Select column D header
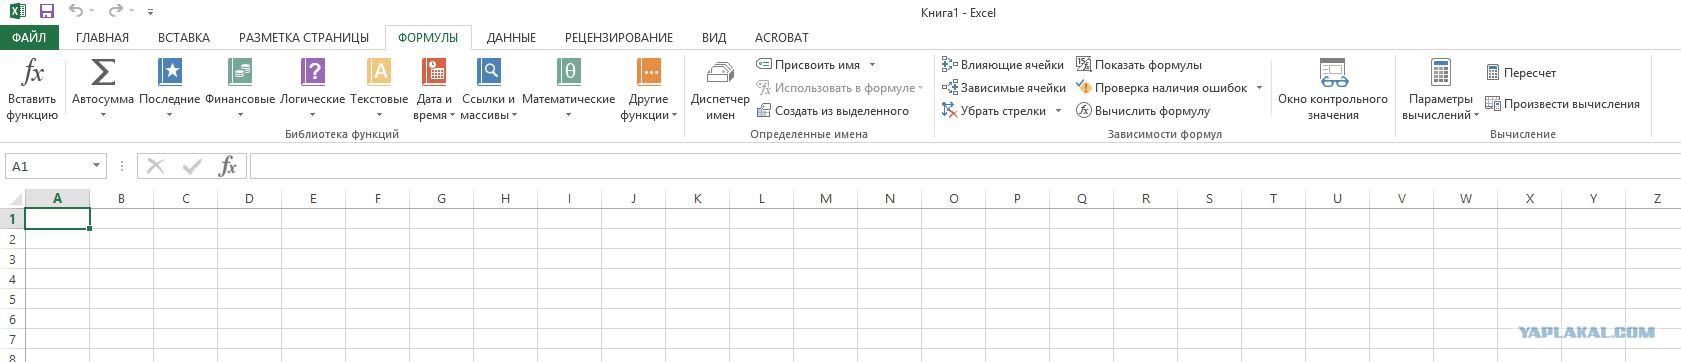Image resolution: width=1681 pixels, height=362 pixels. point(249,199)
